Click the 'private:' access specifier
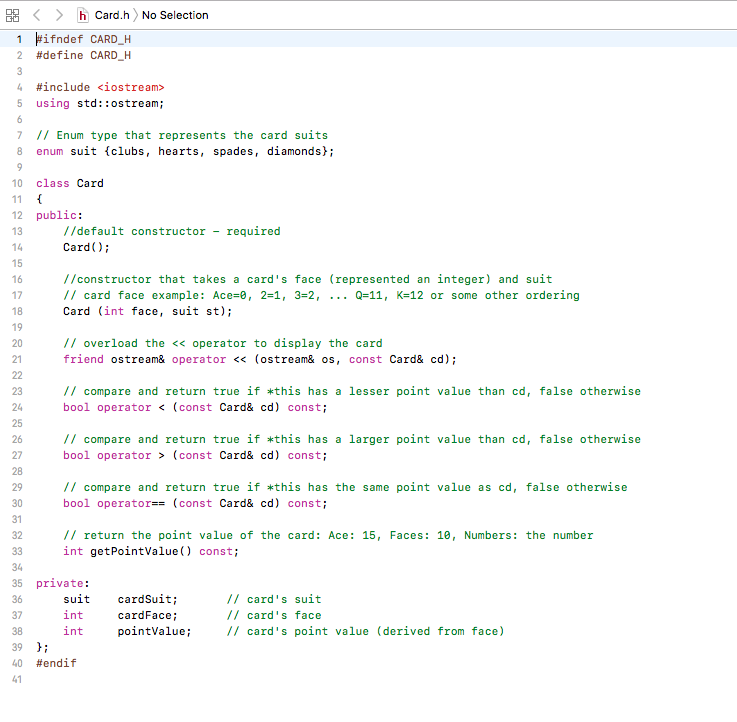 coord(63,583)
